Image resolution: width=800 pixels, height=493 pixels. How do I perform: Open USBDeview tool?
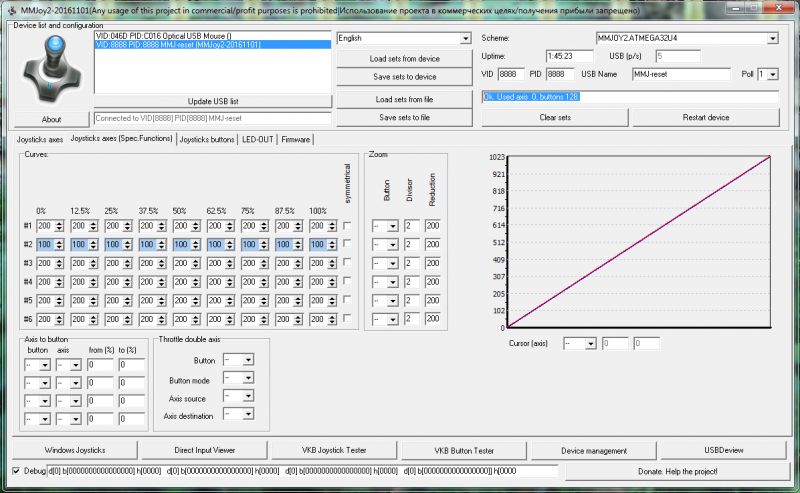(x=723, y=450)
